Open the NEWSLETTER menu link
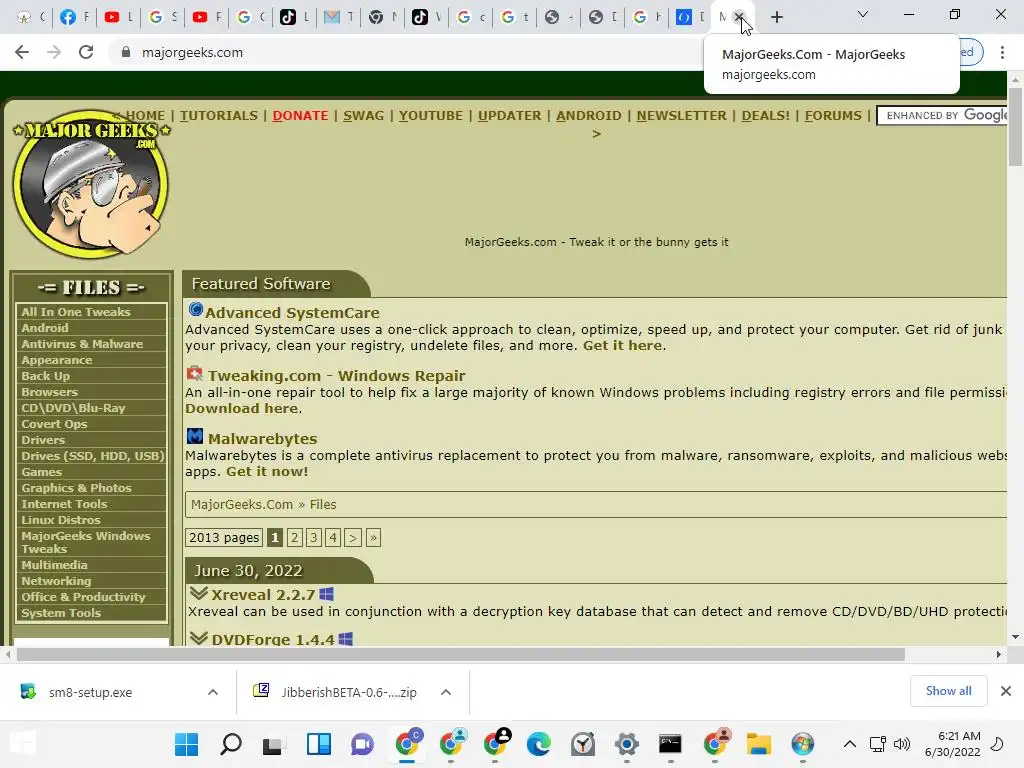This screenshot has height=768, width=1024. point(682,116)
